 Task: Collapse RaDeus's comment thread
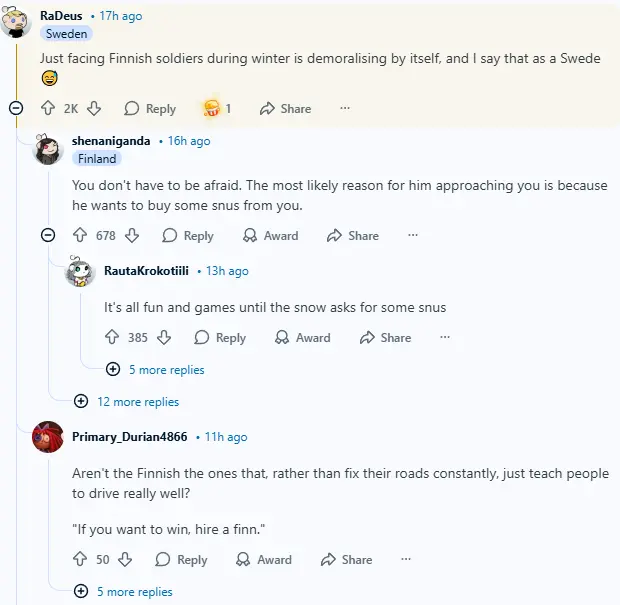click(16, 108)
